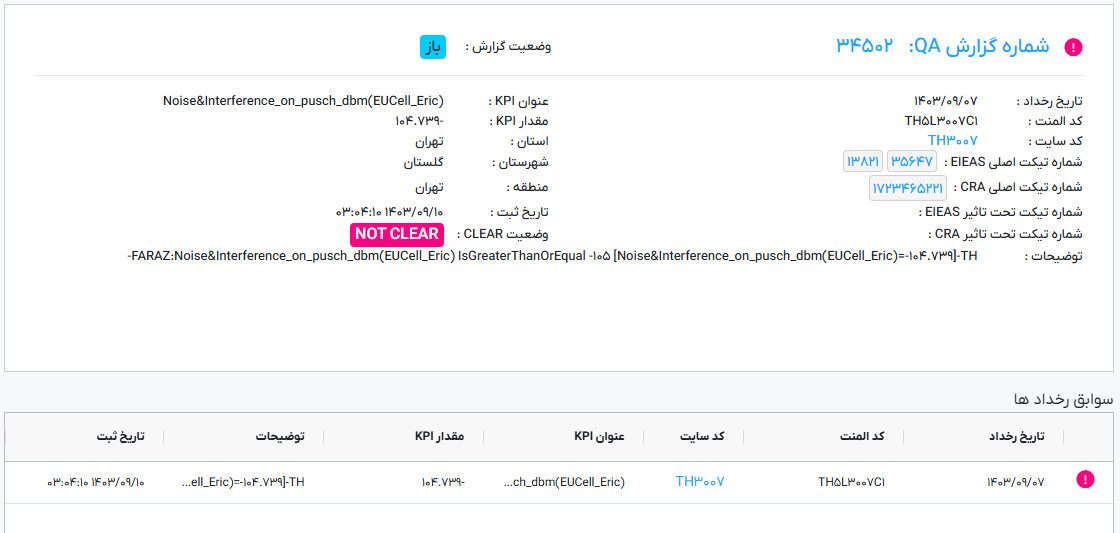Sort by 'توضیحات' column header
The width and height of the screenshot is (1120, 533).
(x=280, y=436)
